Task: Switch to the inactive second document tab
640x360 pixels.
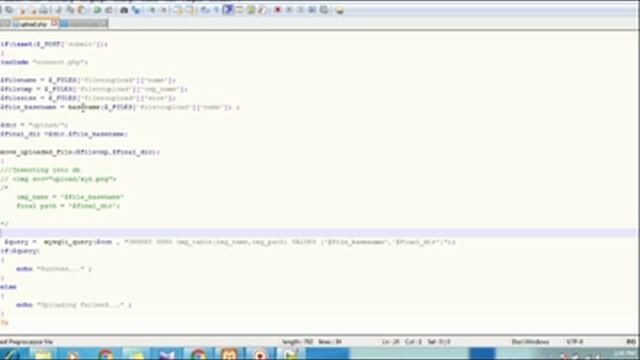Action: pos(84,24)
